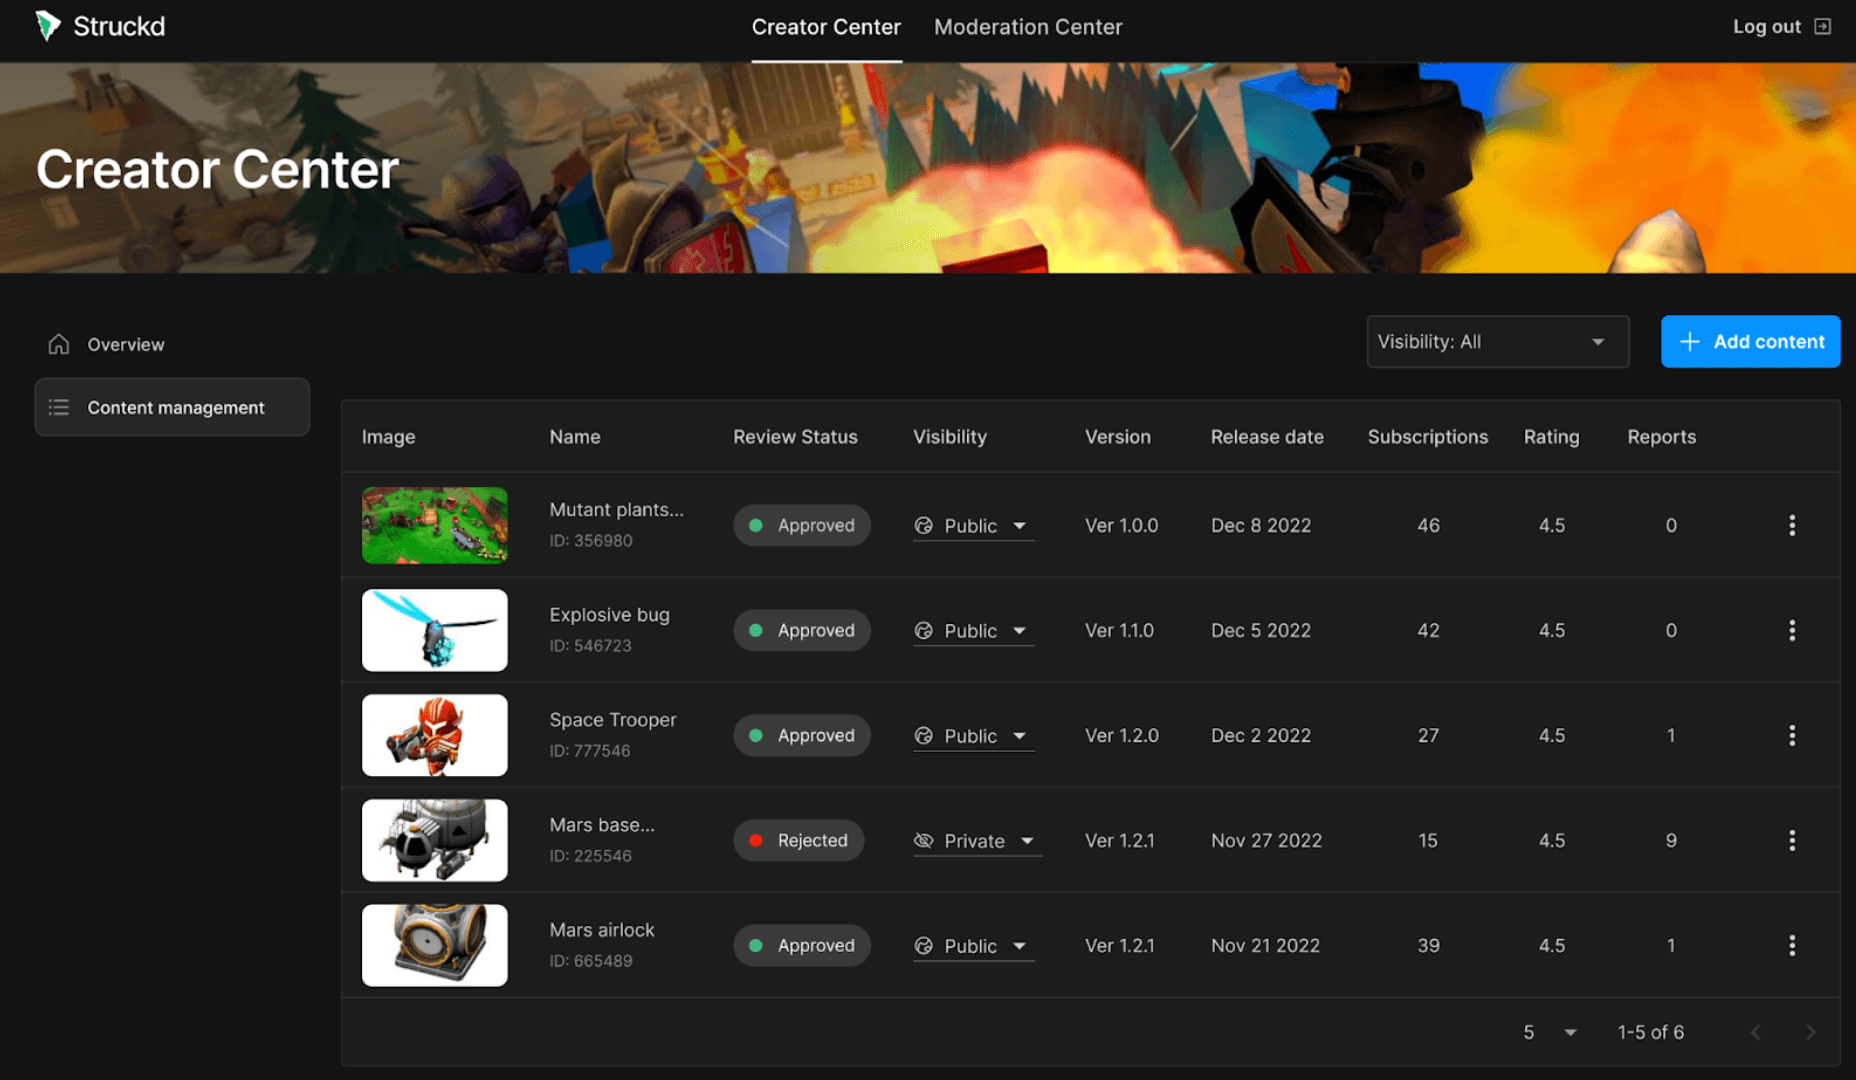Click the Log out link
1856x1080 pixels.
pyautogui.click(x=1782, y=27)
